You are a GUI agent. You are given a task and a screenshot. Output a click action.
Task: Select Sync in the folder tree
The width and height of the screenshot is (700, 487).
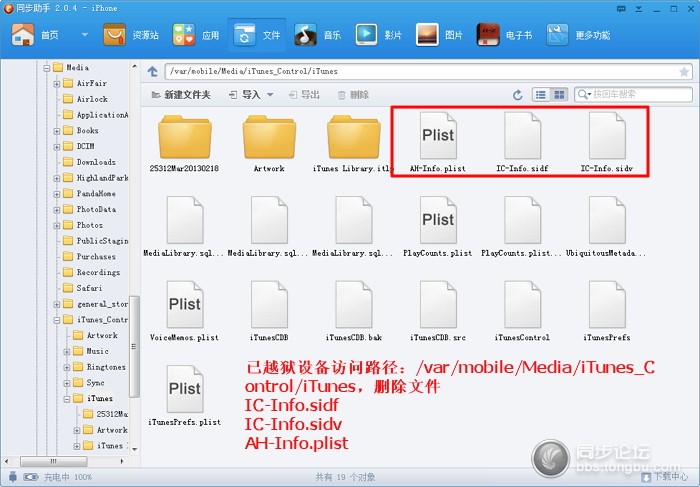(x=88, y=383)
